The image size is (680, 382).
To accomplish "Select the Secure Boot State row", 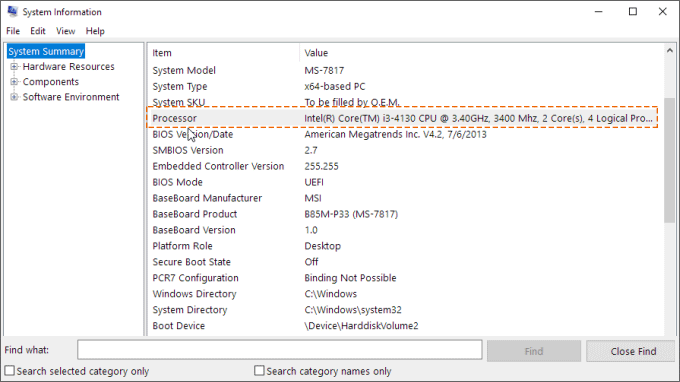I will (x=405, y=262).
